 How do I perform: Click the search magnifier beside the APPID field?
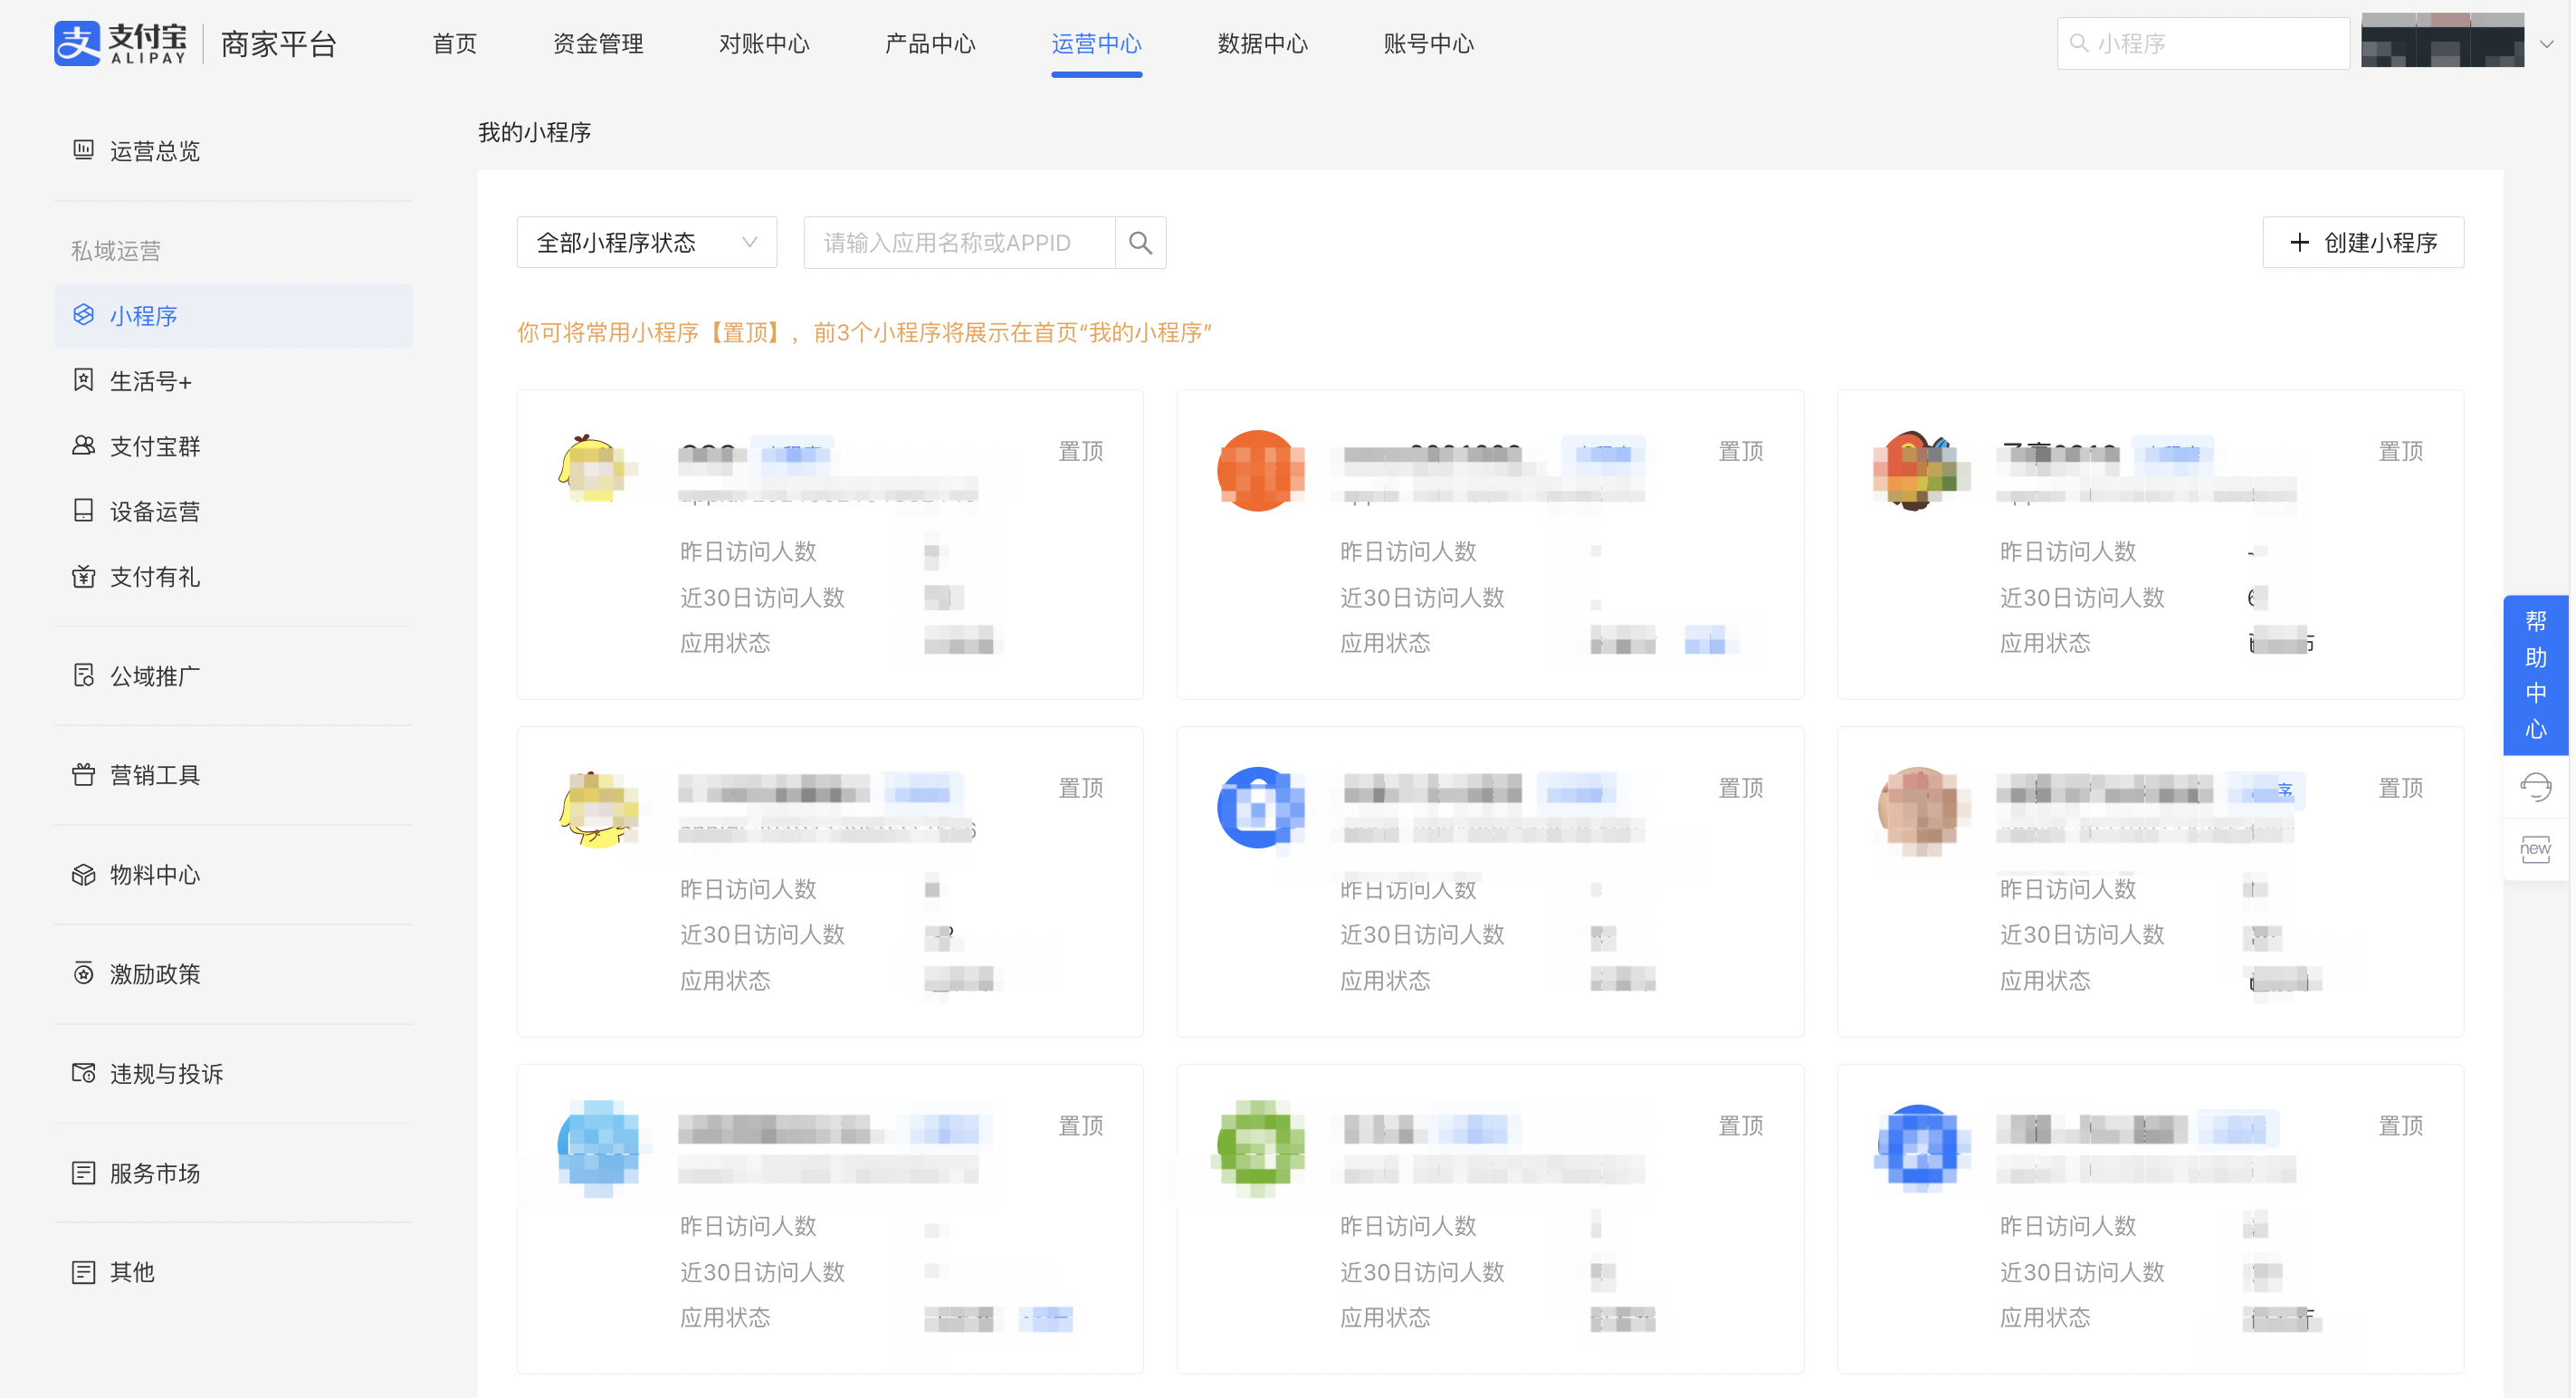point(1140,243)
